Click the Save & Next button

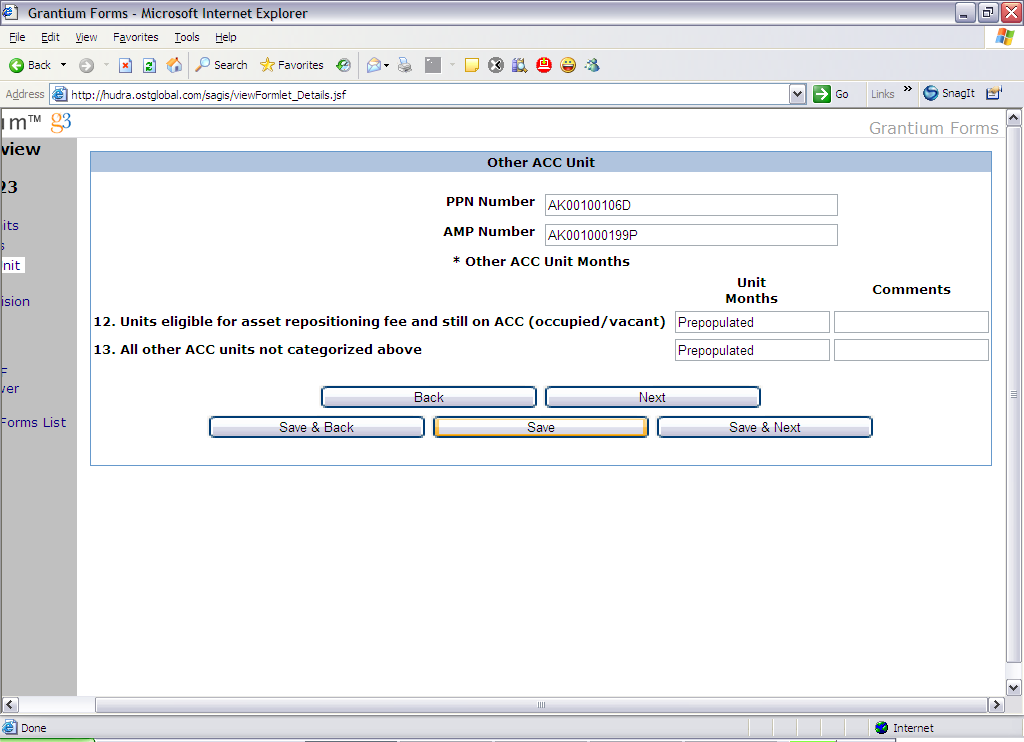765,427
